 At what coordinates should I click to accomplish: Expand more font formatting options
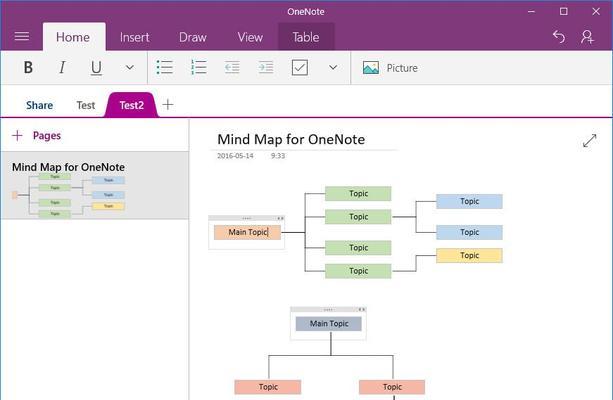(129, 68)
